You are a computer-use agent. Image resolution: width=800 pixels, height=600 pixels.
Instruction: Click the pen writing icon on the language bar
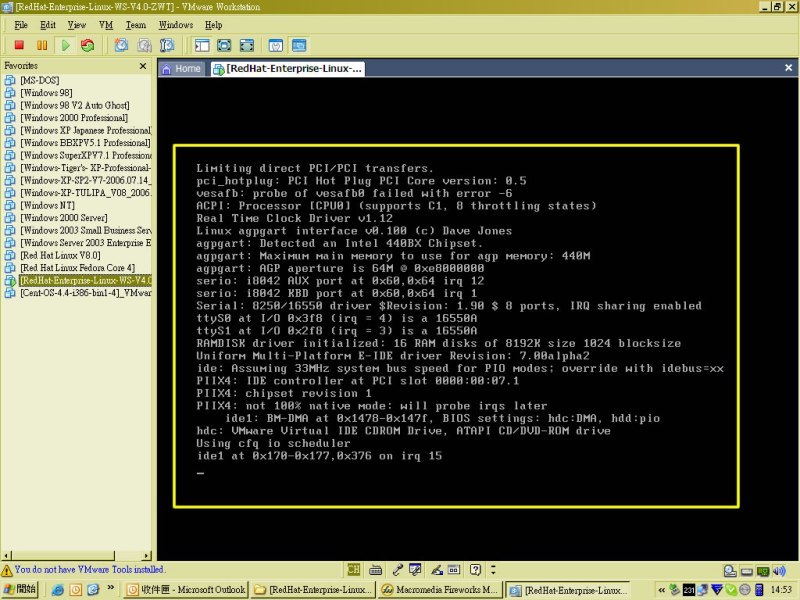pos(437,569)
